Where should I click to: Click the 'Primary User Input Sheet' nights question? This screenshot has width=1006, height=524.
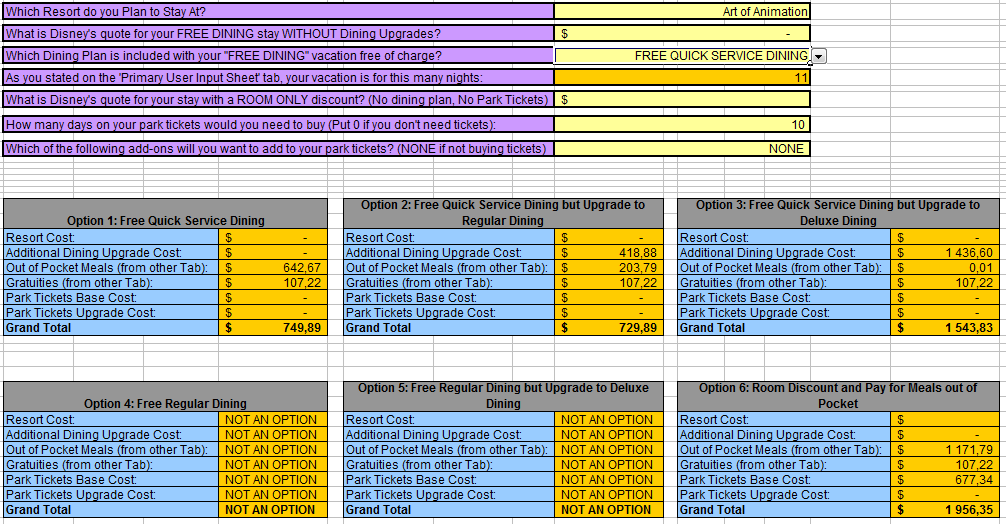pyautogui.click(x=278, y=78)
